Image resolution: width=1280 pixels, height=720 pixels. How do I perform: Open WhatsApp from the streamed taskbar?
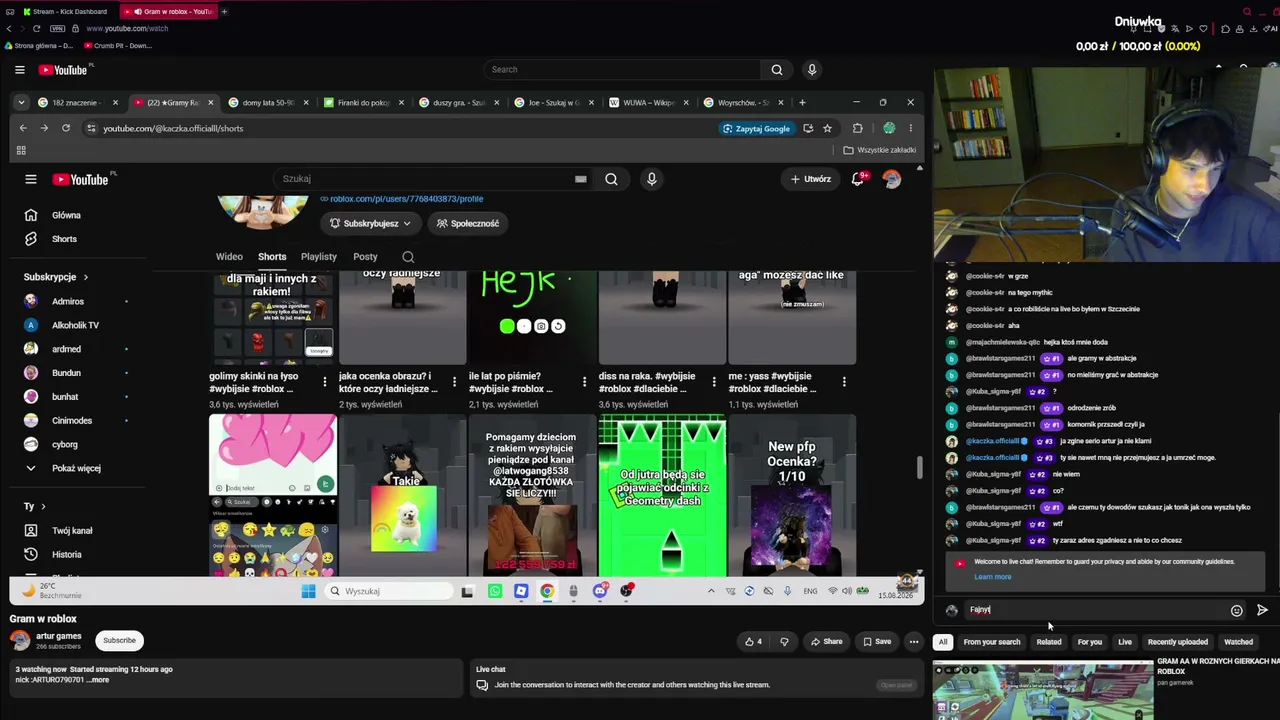[495, 591]
